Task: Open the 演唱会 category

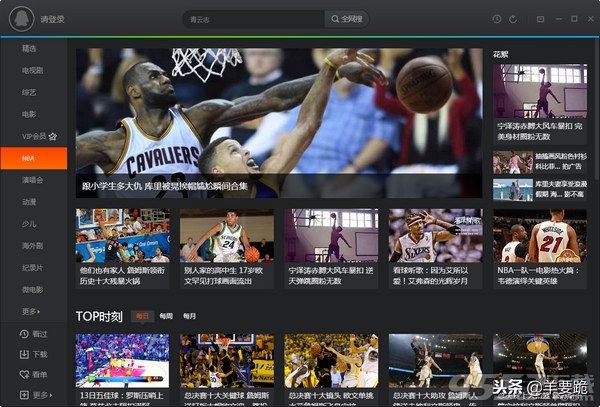Action: tap(33, 180)
